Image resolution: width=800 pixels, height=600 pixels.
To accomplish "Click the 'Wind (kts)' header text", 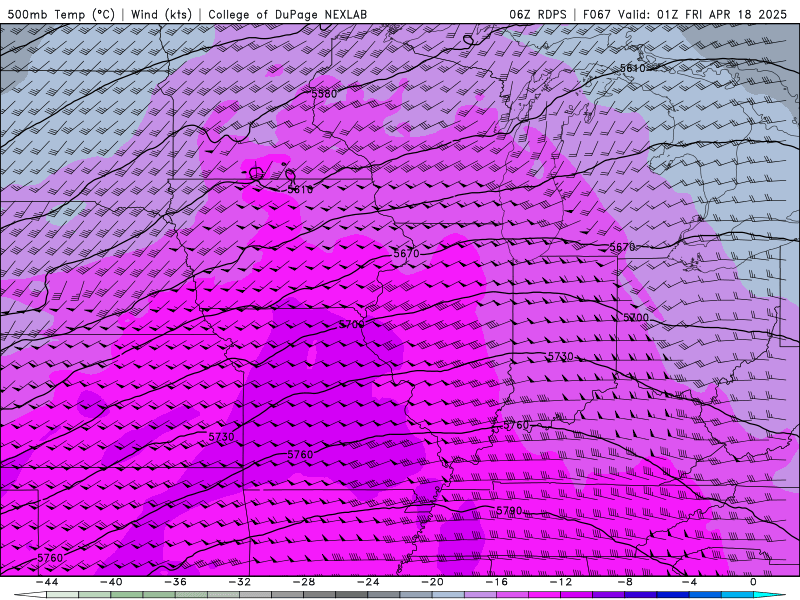I will coord(161,14).
